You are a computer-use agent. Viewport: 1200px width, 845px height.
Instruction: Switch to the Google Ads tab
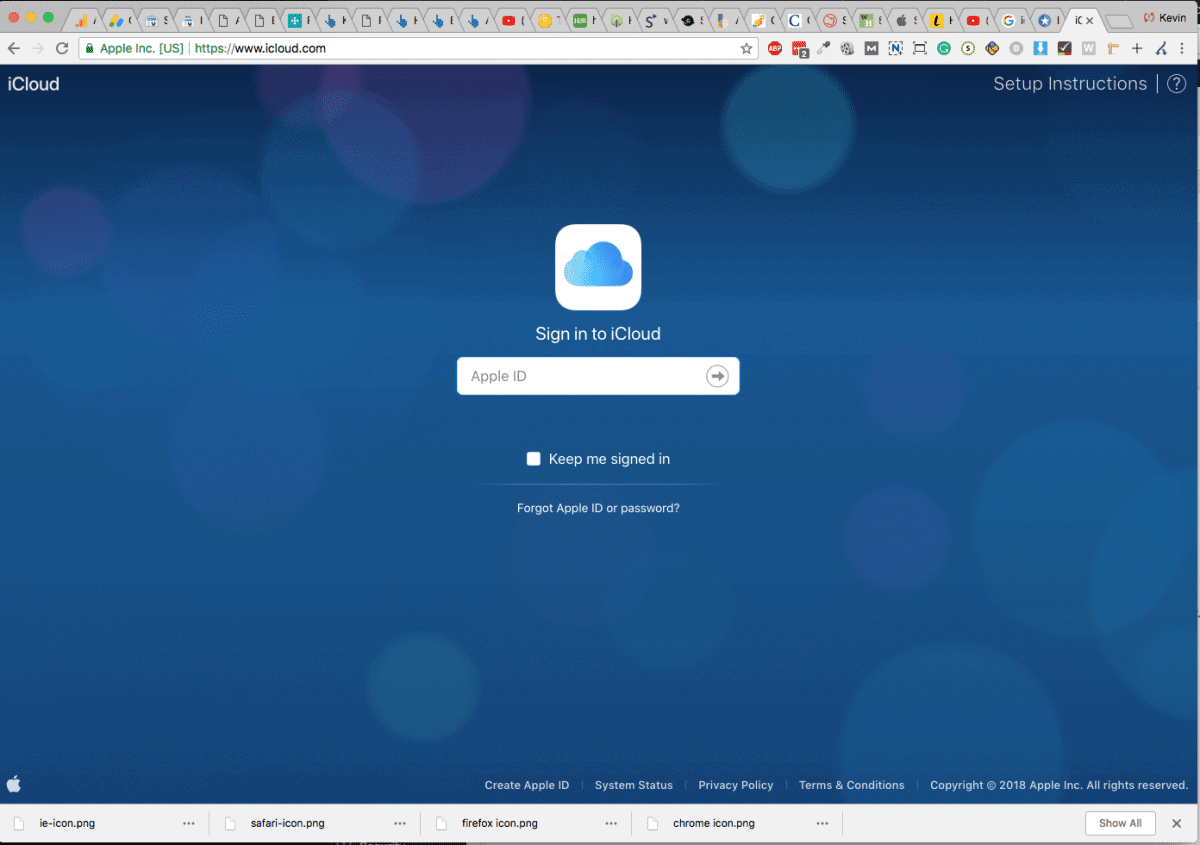[119, 20]
